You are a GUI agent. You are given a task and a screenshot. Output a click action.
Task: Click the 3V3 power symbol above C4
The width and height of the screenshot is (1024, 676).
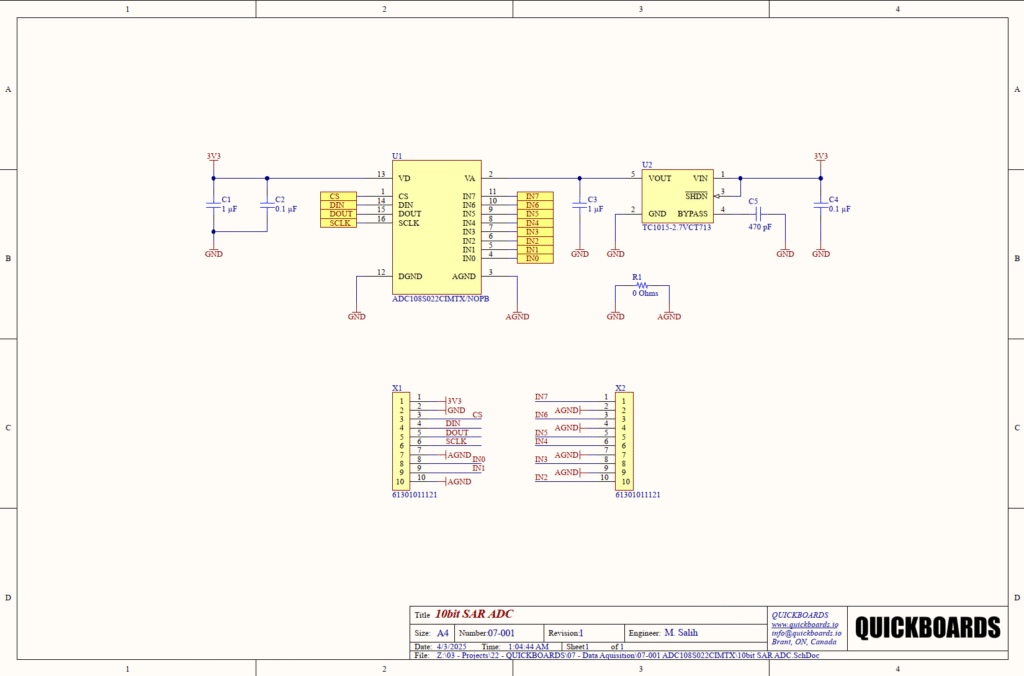coord(820,157)
